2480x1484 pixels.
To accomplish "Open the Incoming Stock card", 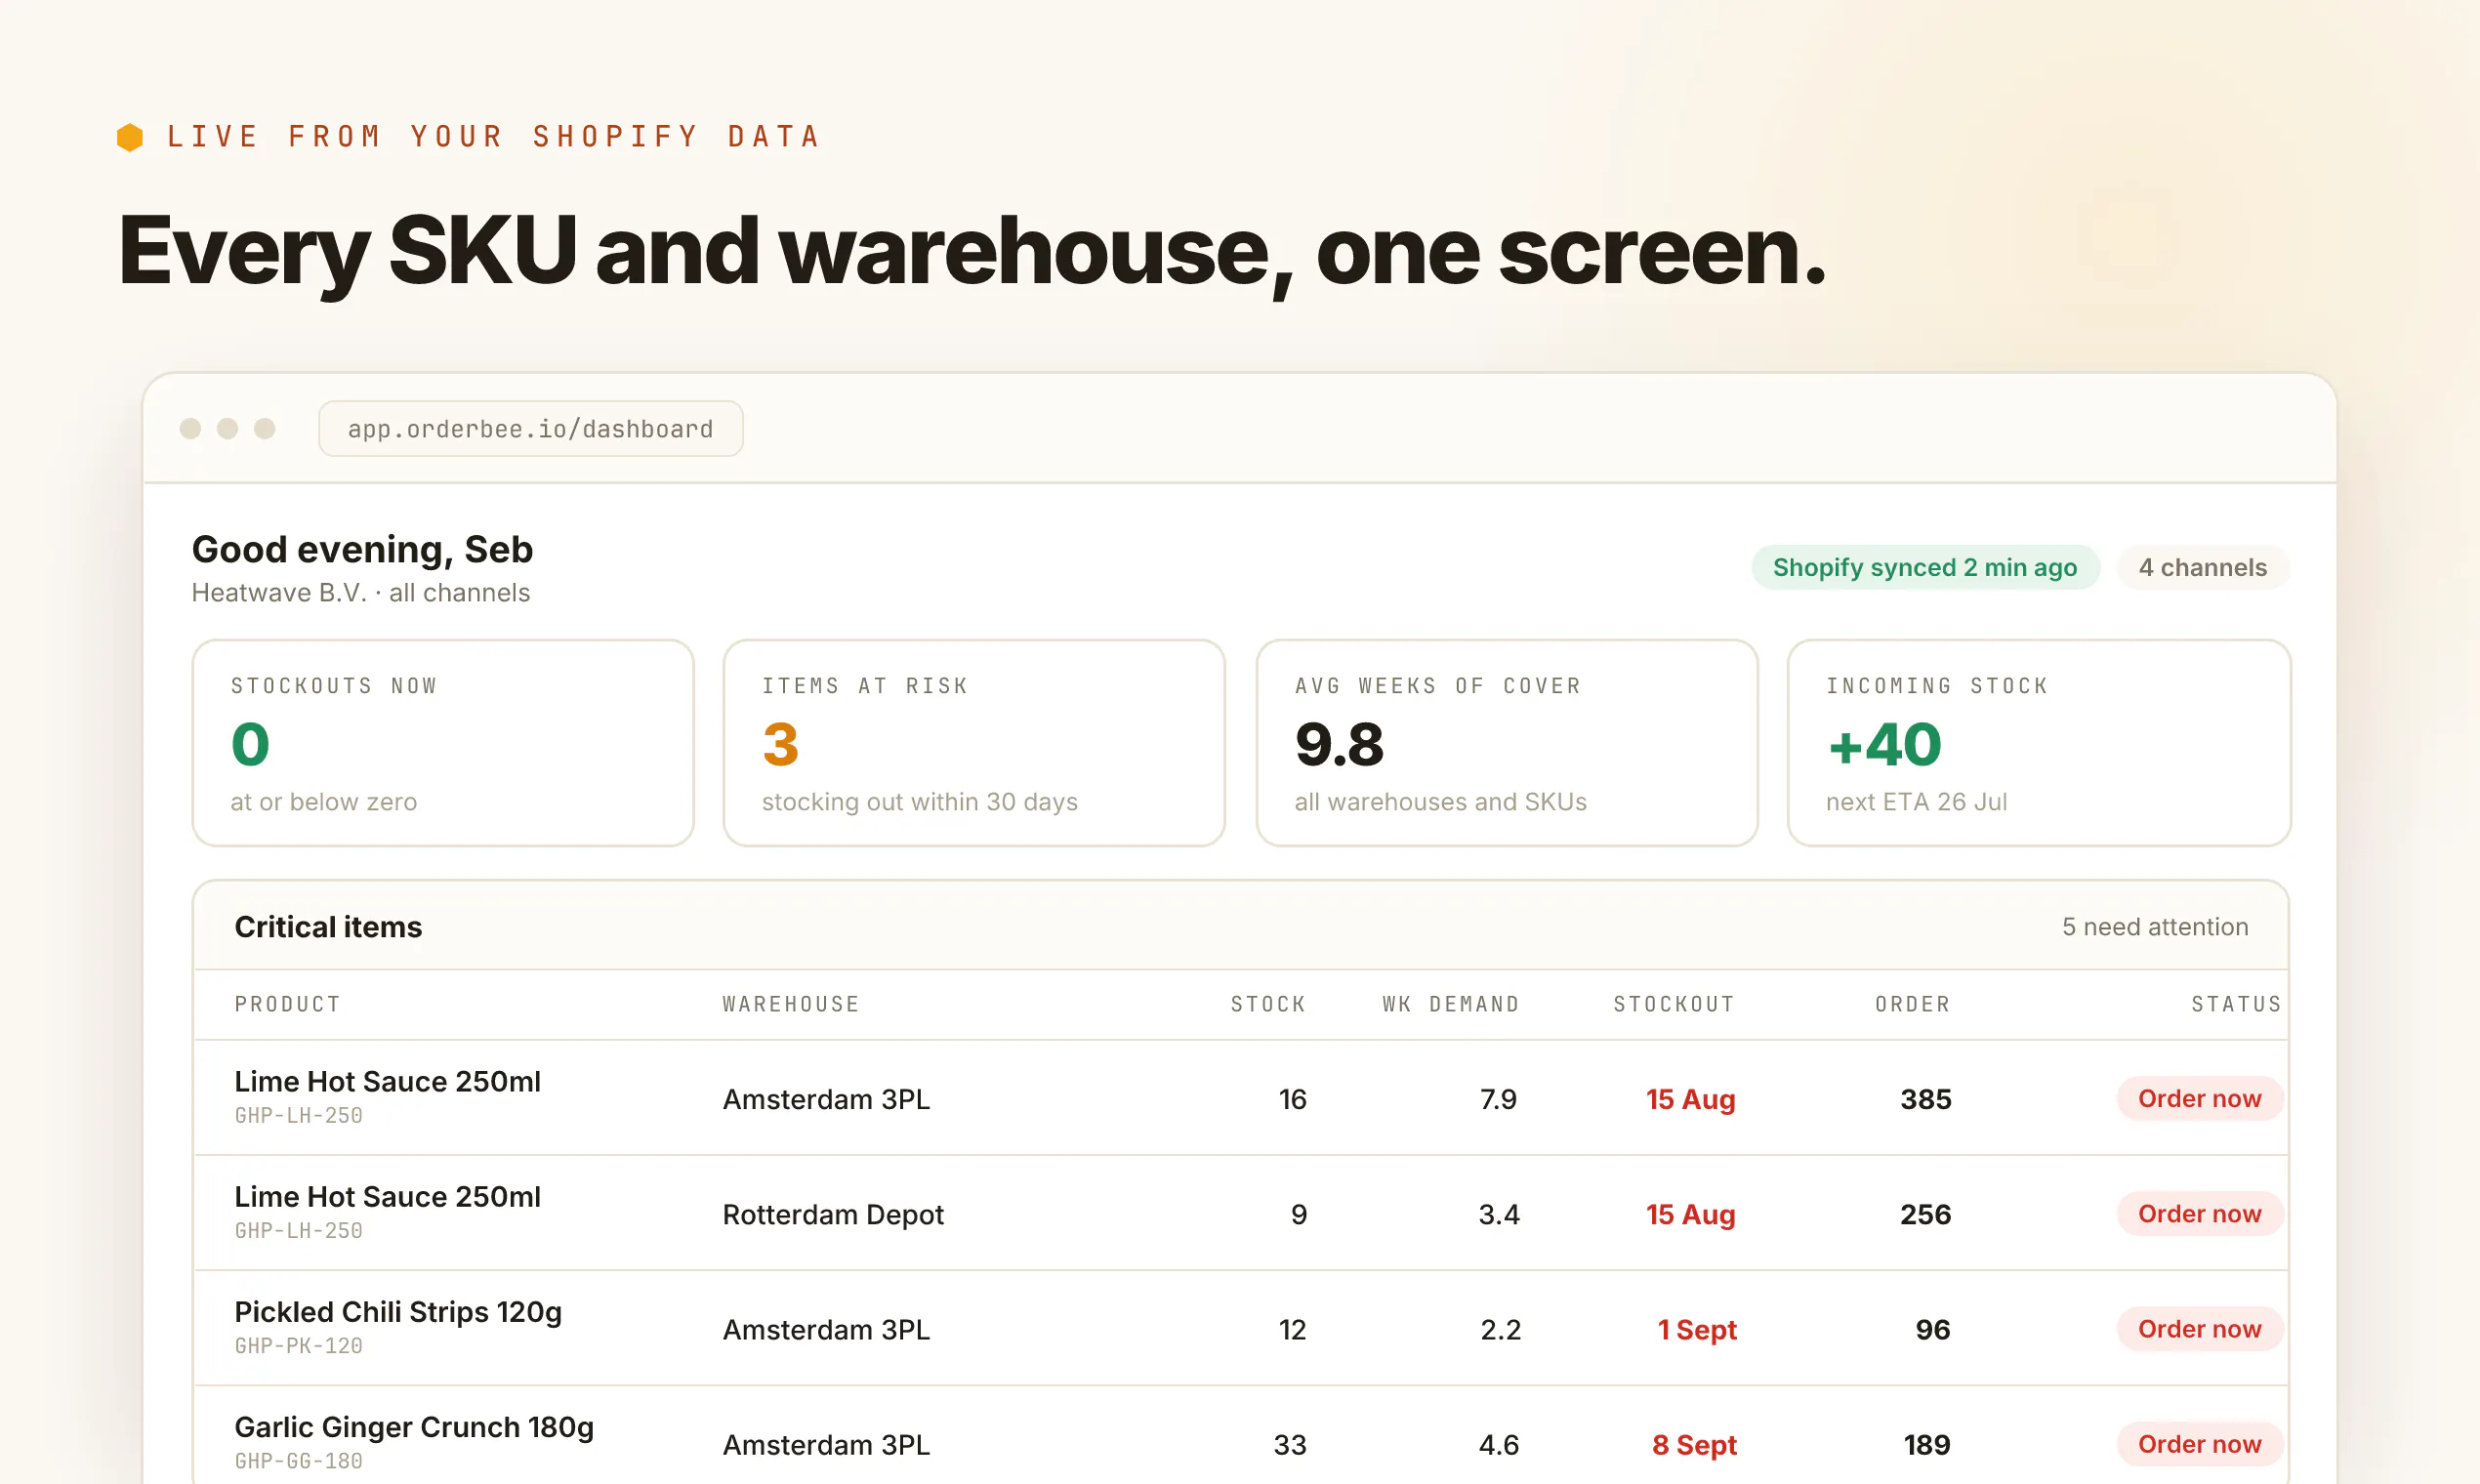I will (x=2039, y=743).
